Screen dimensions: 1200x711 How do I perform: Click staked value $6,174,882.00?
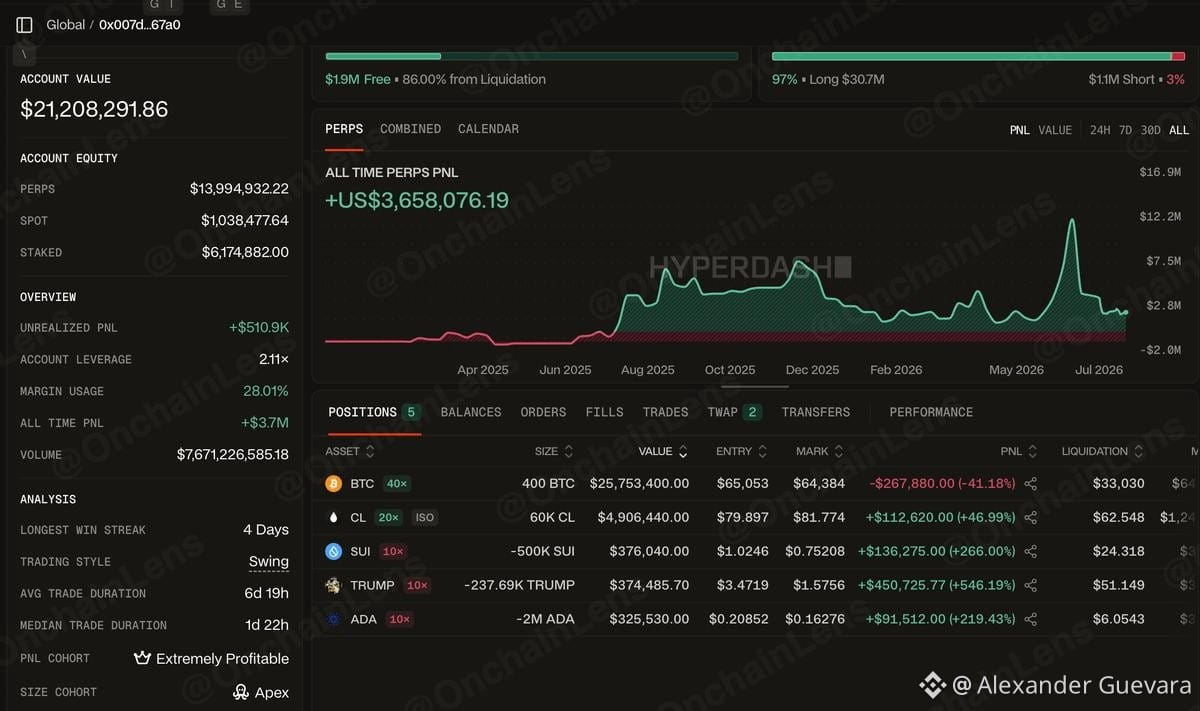[x=245, y=253]
